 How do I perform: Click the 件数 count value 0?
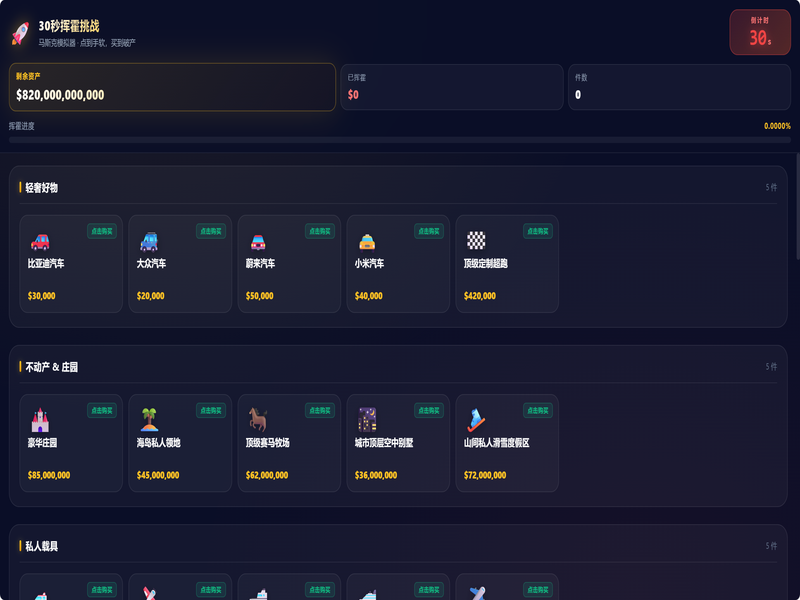pos(578,95)
